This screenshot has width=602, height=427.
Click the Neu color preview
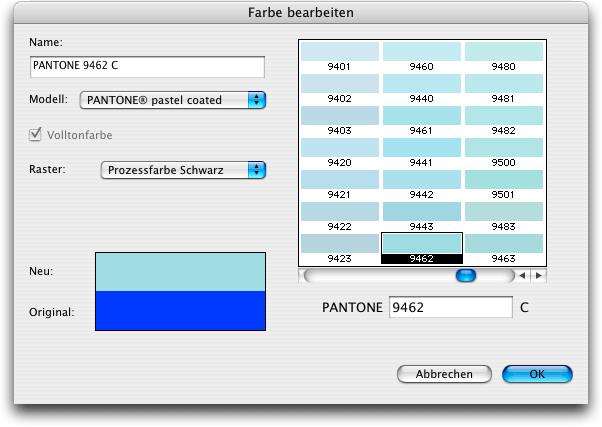pyautogui.click(x=180, y=272)
